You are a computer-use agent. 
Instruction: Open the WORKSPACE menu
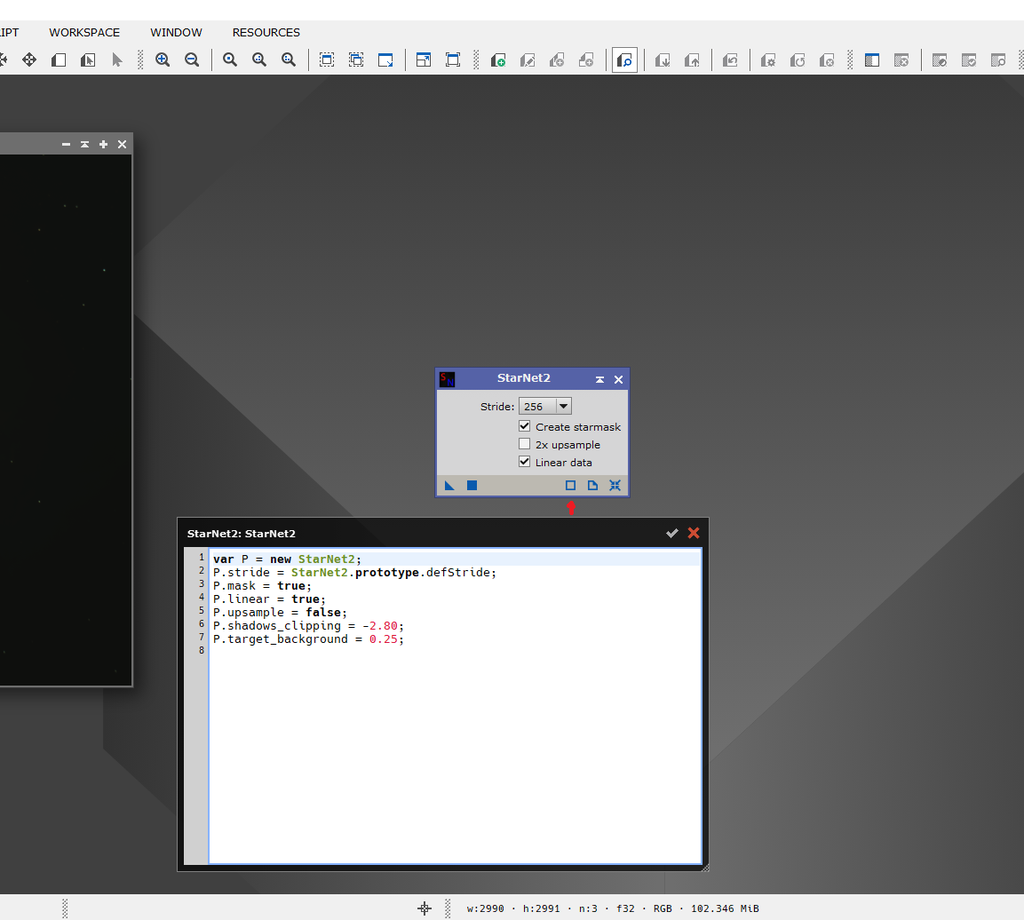click(x=84, y=33)
